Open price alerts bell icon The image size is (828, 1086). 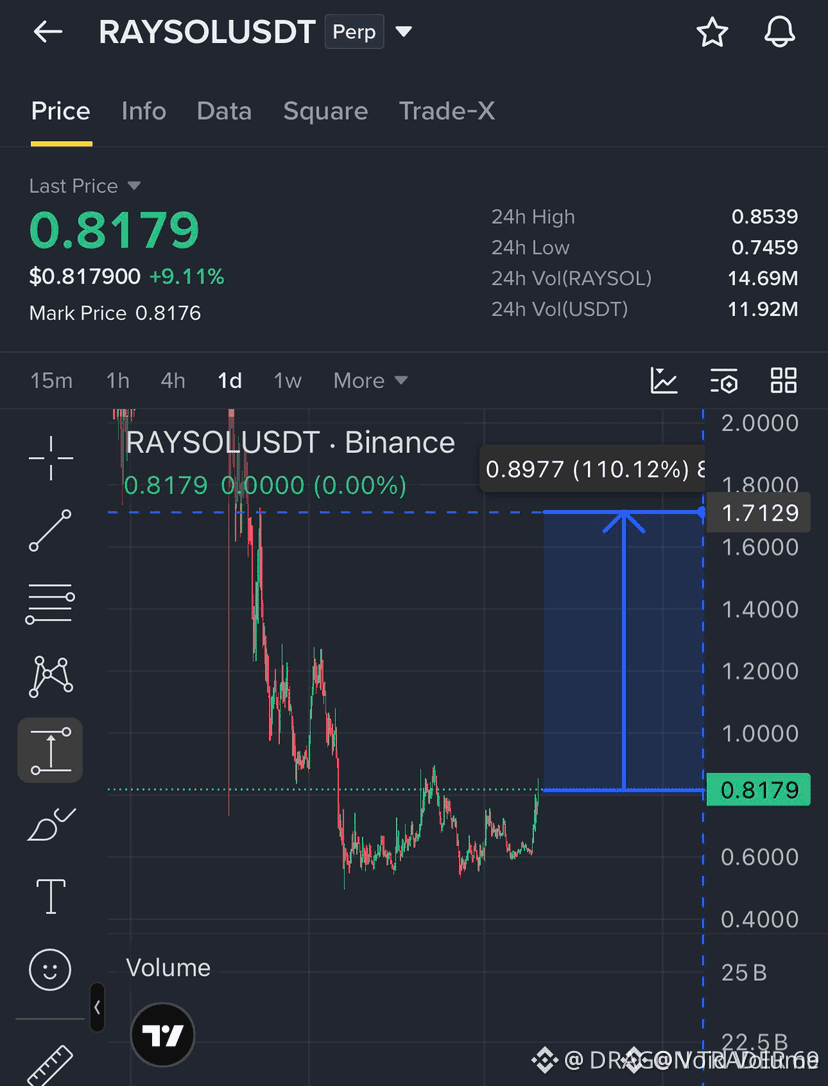(x=779, y=33)
